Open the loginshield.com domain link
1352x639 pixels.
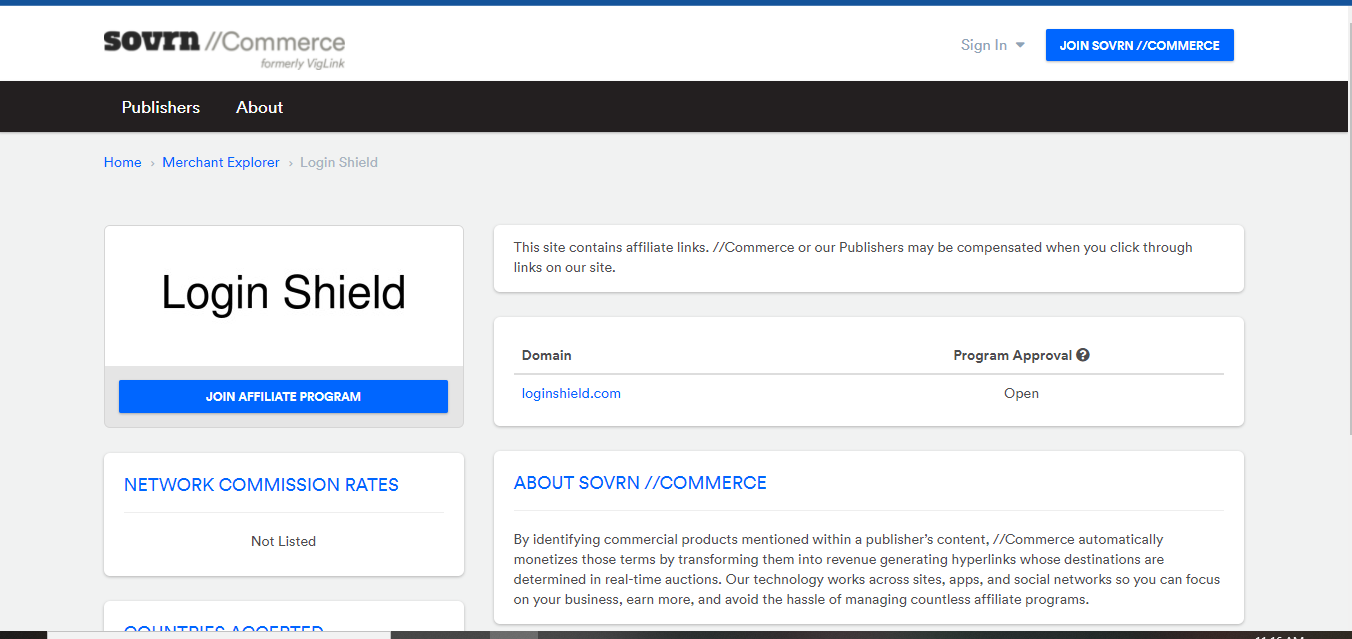[x=571, y=393]
